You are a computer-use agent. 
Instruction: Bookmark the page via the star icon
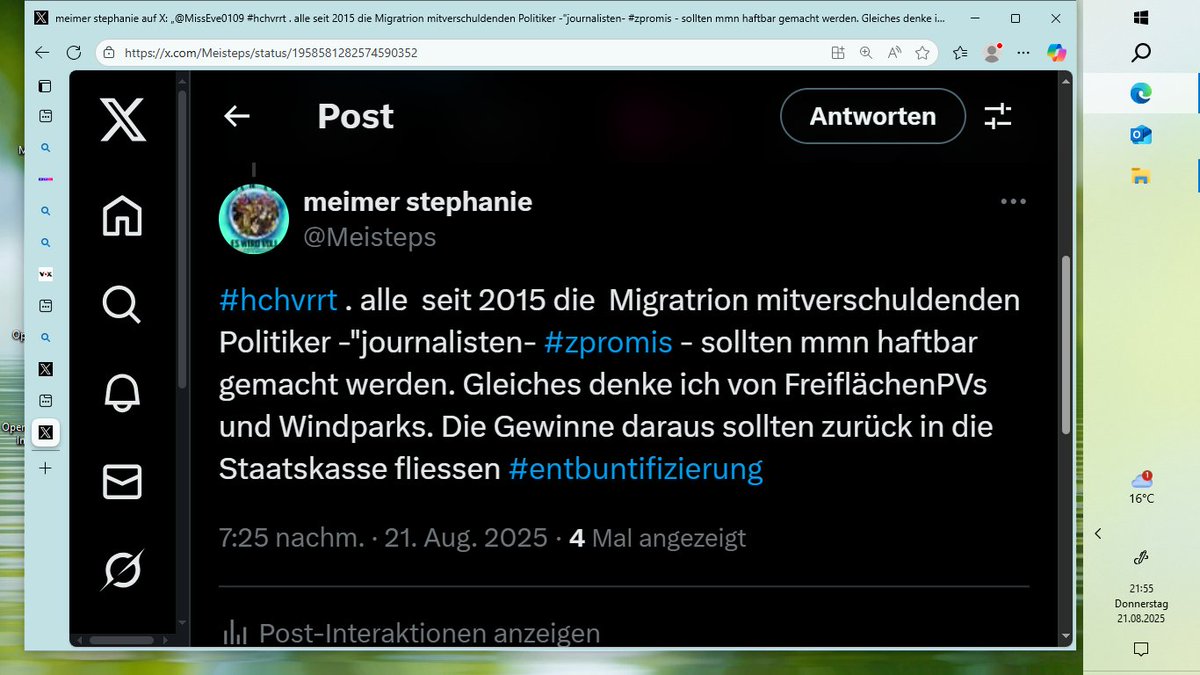pos(922,52)
